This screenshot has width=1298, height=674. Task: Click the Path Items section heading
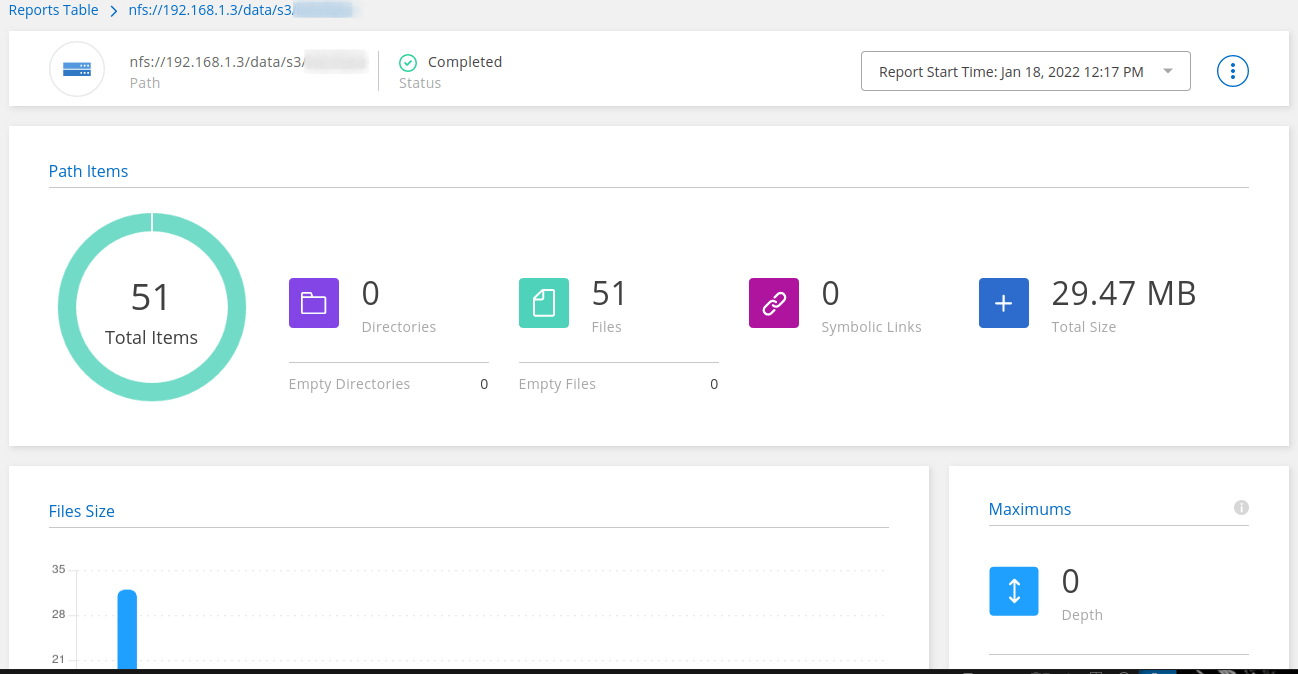[x=88, y=171]
